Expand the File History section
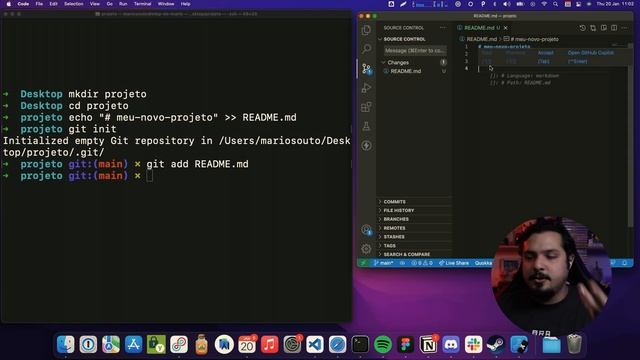 [x=414, y=210]
